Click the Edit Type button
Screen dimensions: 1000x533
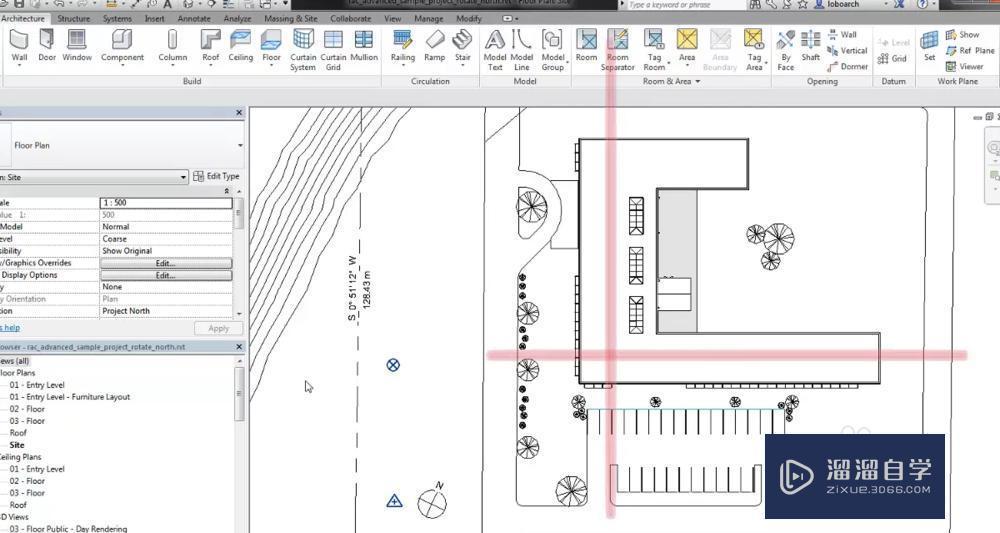pyautogui.click(x=216, y=177)
